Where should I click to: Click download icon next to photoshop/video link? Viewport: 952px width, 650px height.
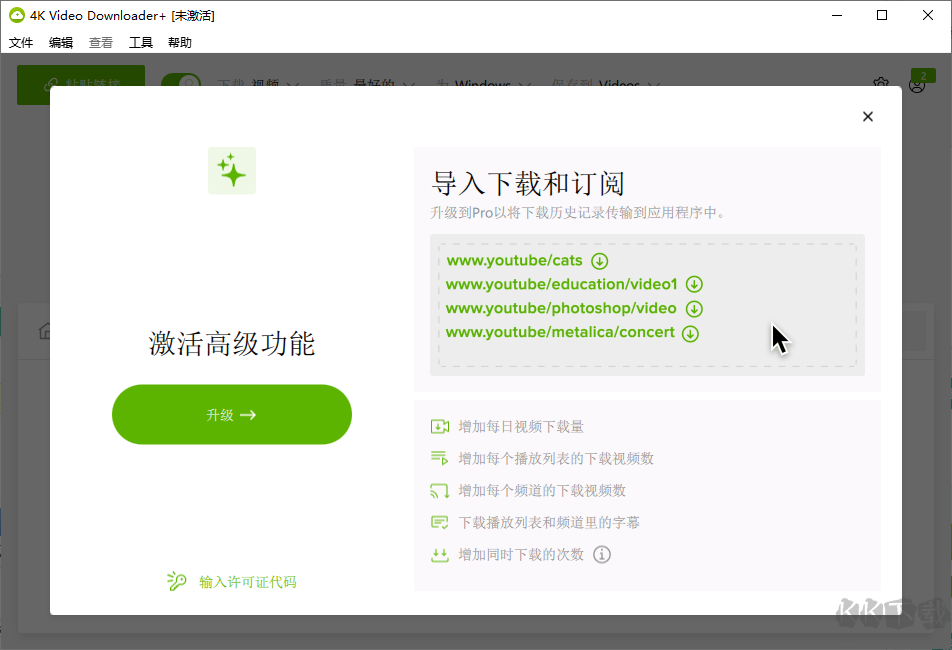coord(695,309)
